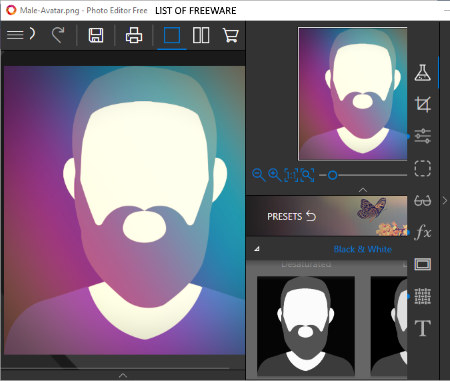450x381 pixels.
Task: Zoom out with magnifier minus
Action: click(259, 175)
